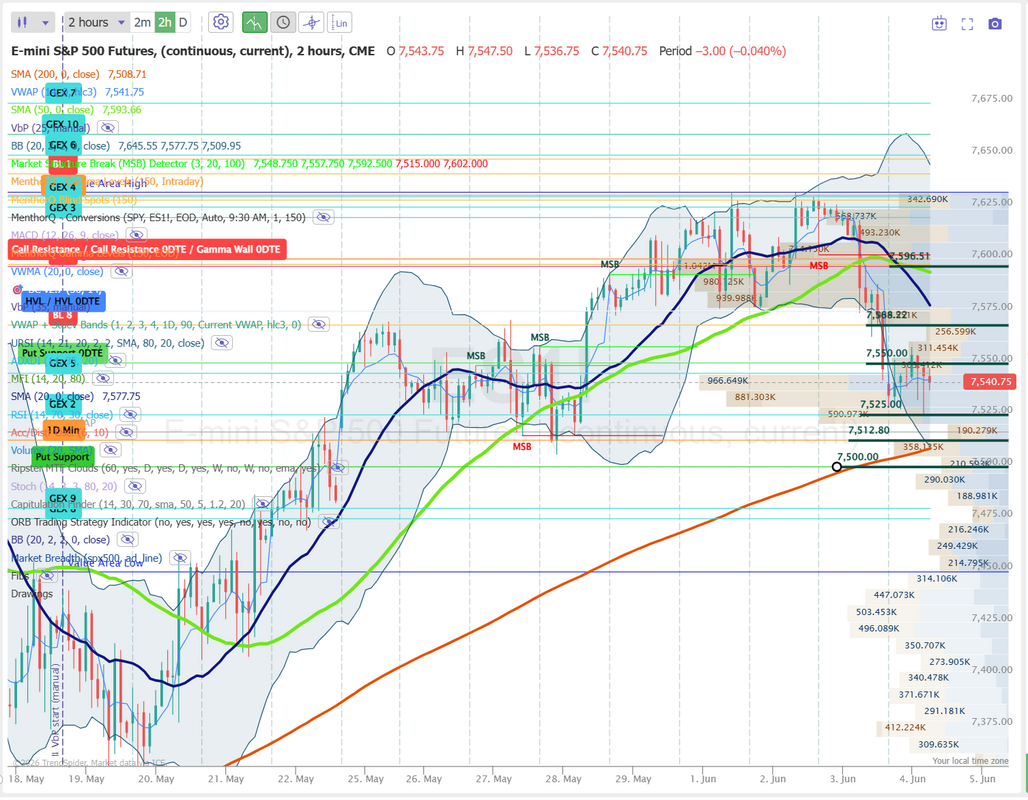Click the Call Resistance / Gamma Wall 0DTE label

(x=147, y=249)
